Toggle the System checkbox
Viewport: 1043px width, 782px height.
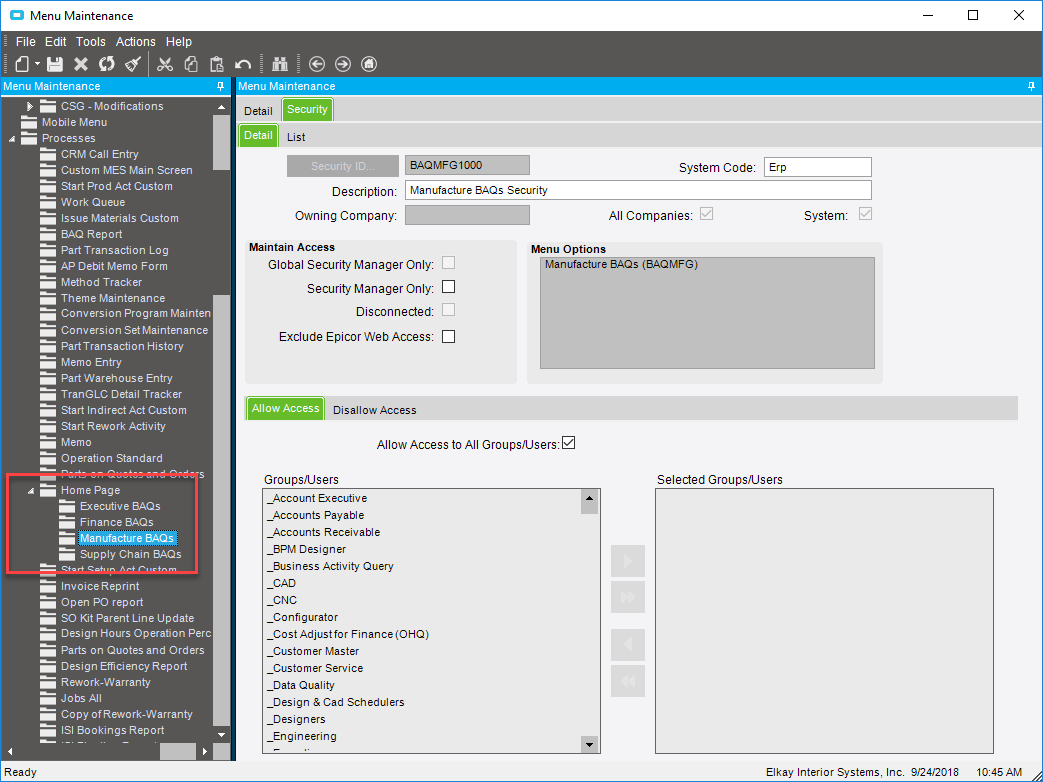[865, 214]
